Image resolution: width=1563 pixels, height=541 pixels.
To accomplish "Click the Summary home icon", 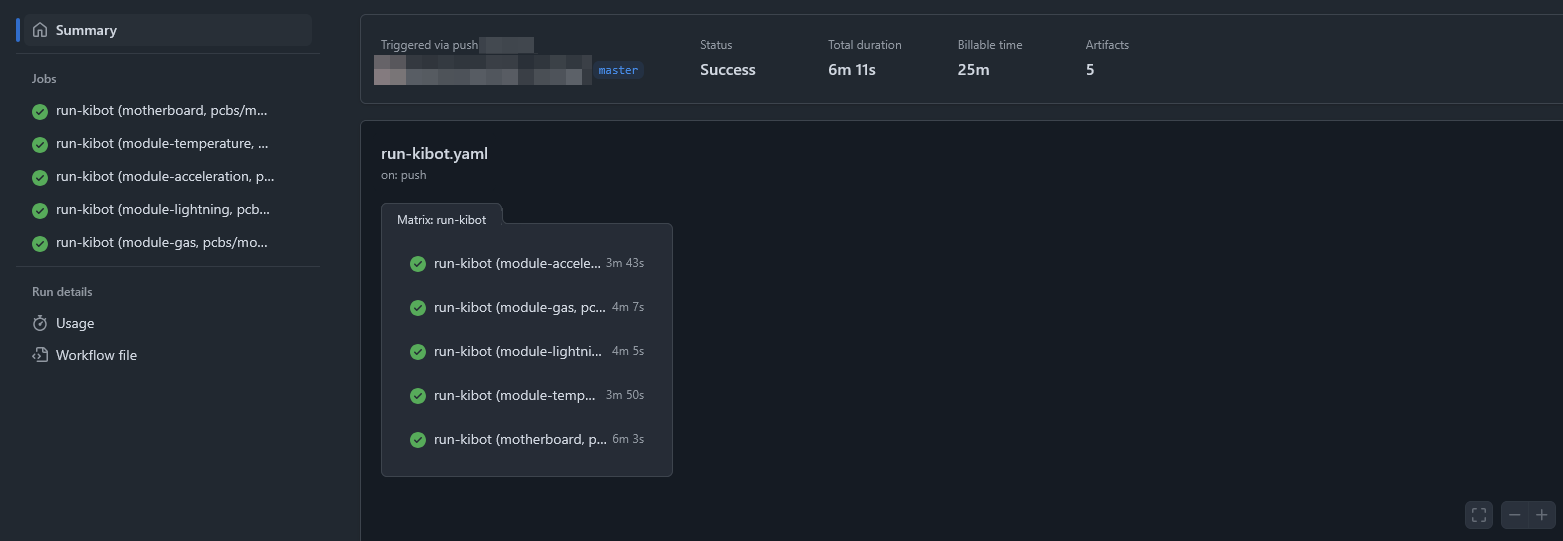I will point(40,30).
